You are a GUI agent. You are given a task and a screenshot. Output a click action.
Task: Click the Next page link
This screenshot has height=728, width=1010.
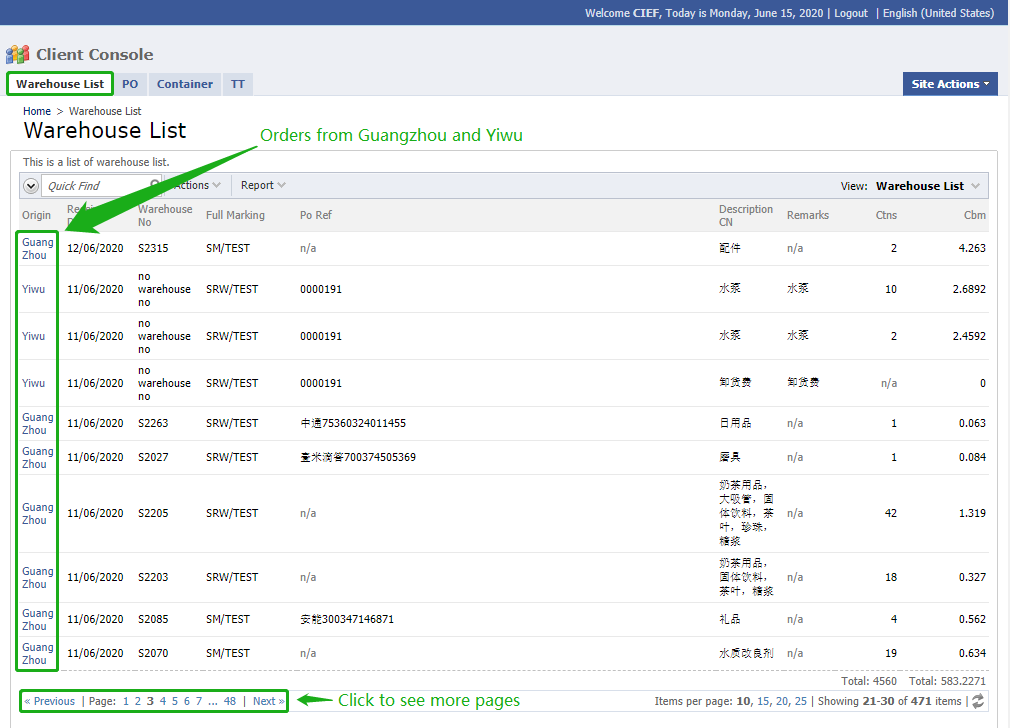[268, 701]
